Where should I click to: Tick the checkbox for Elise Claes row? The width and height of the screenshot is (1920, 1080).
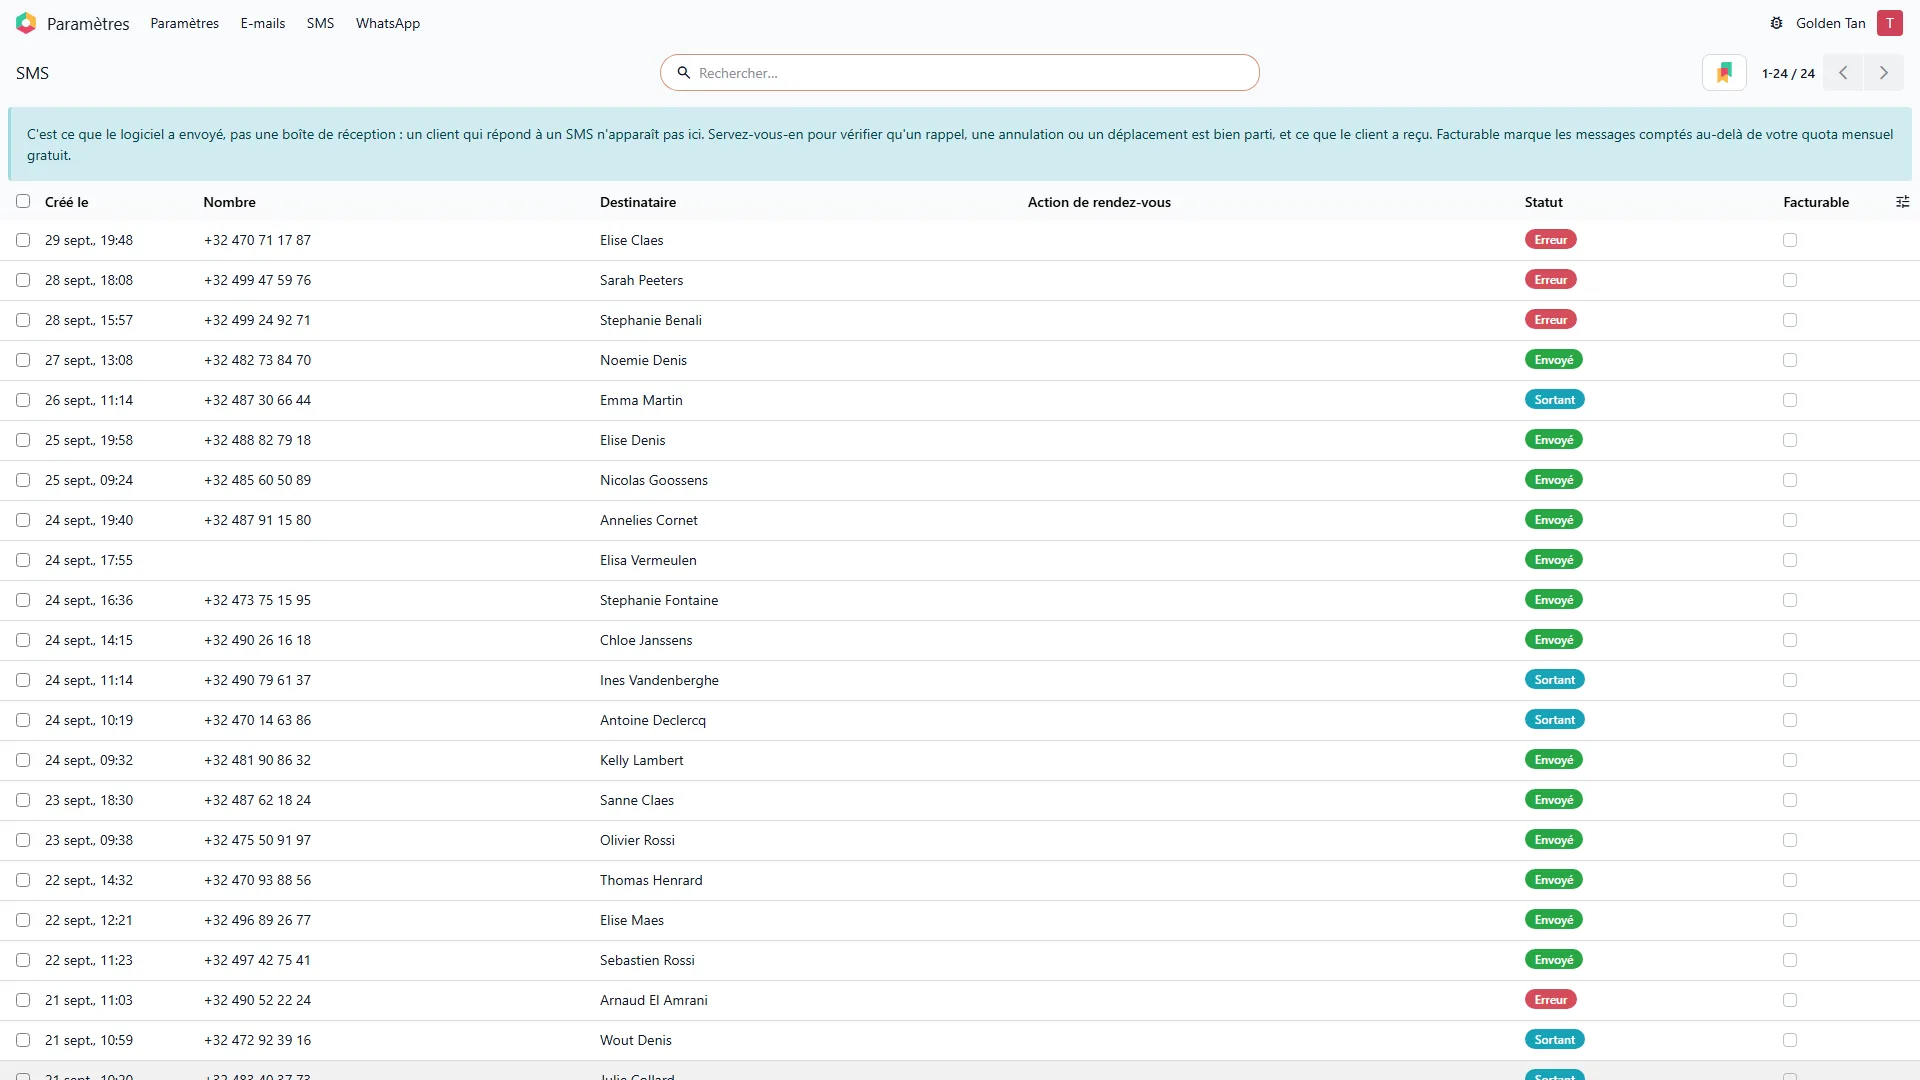pos(23,240)
